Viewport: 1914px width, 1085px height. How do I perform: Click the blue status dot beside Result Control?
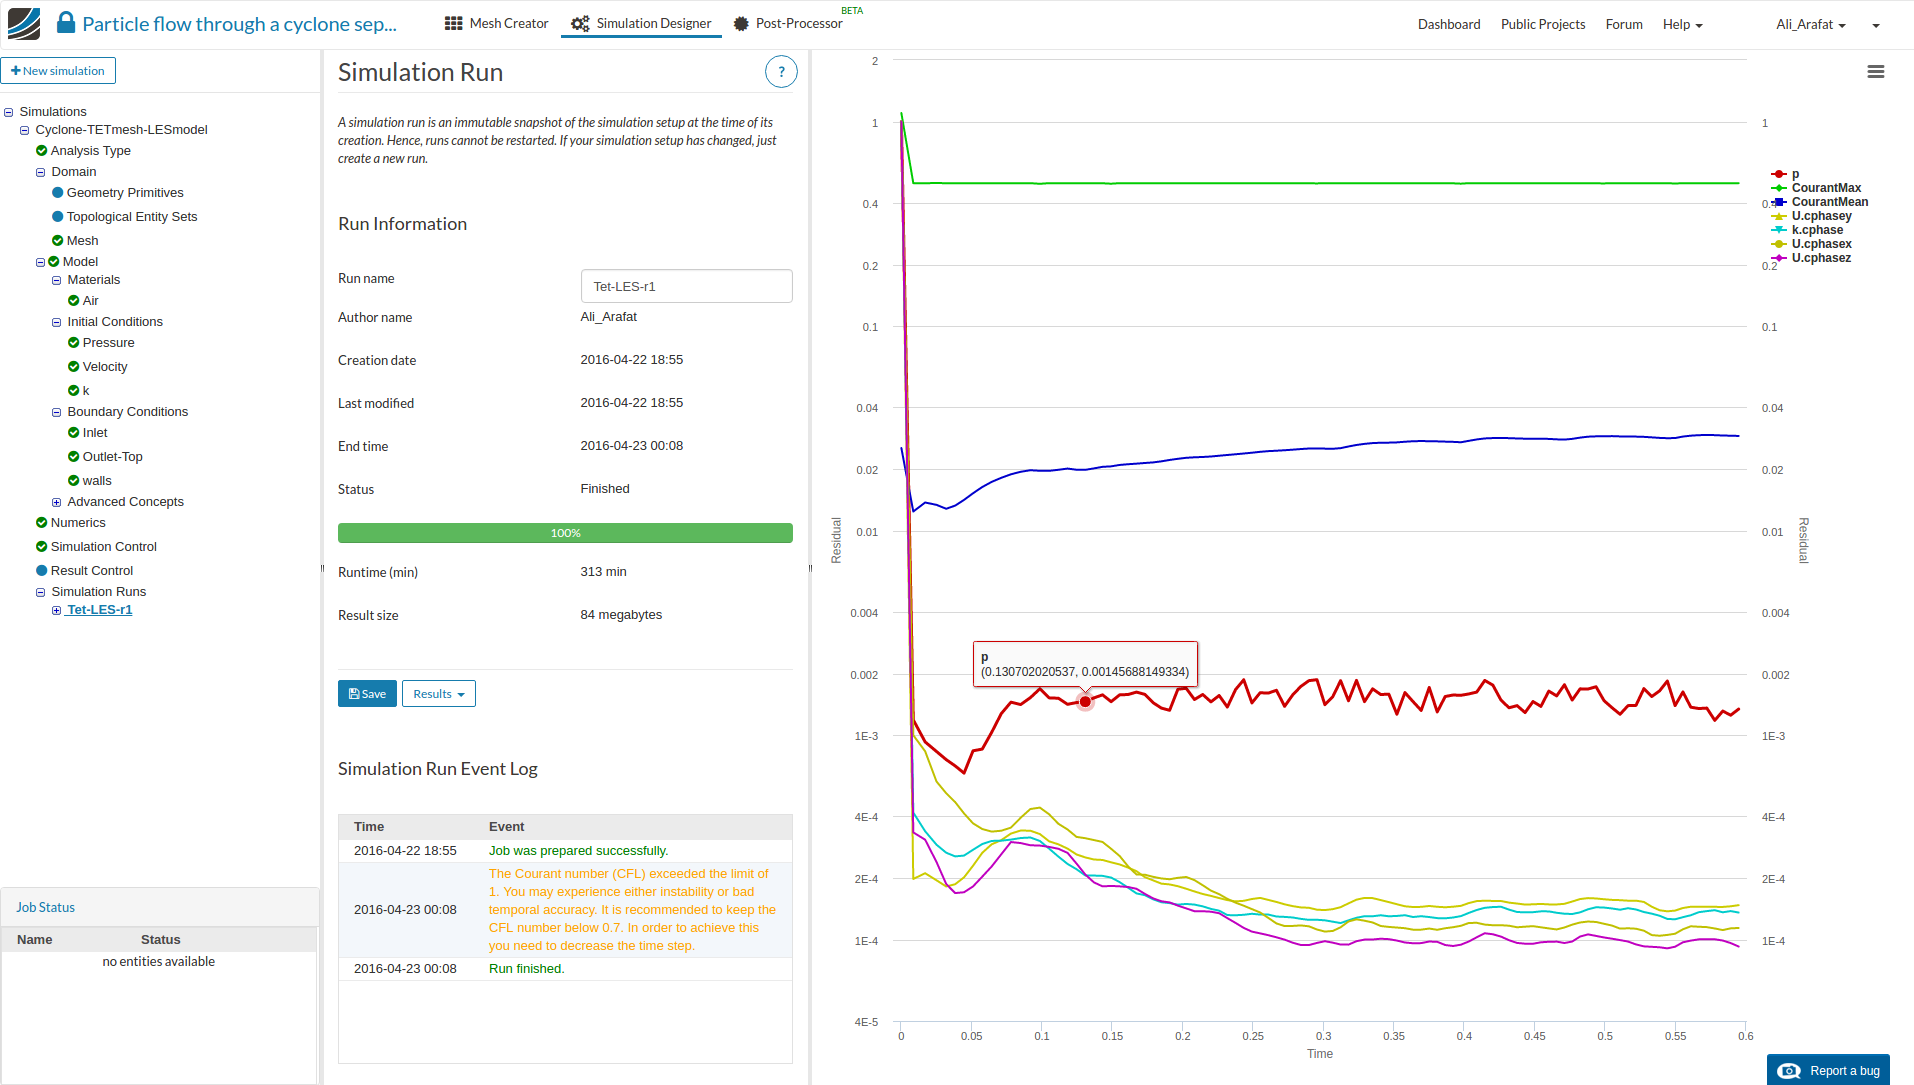42,571
